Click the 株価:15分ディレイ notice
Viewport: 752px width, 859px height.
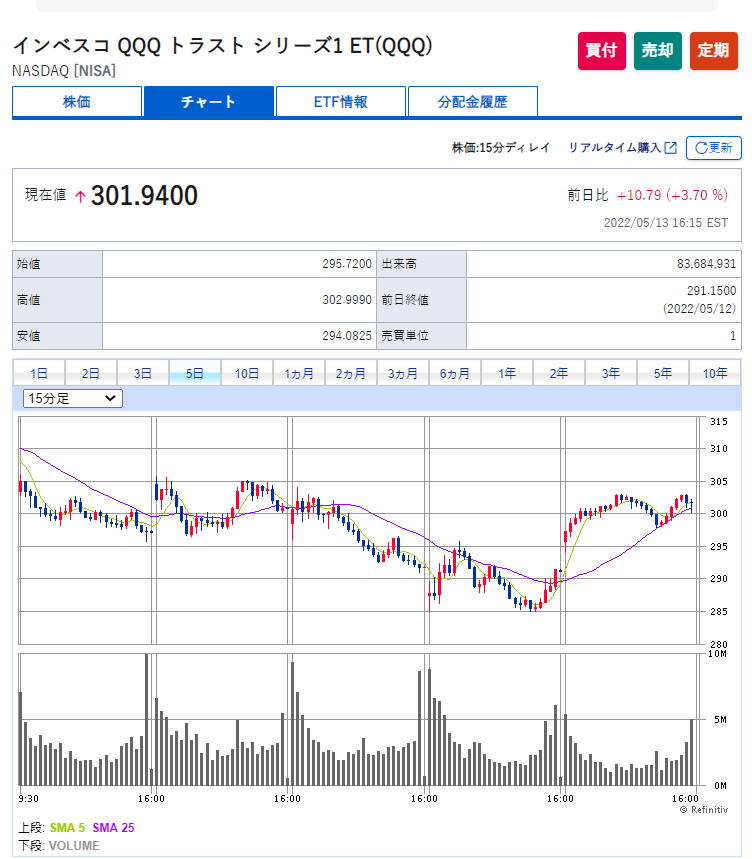point(500,147)
